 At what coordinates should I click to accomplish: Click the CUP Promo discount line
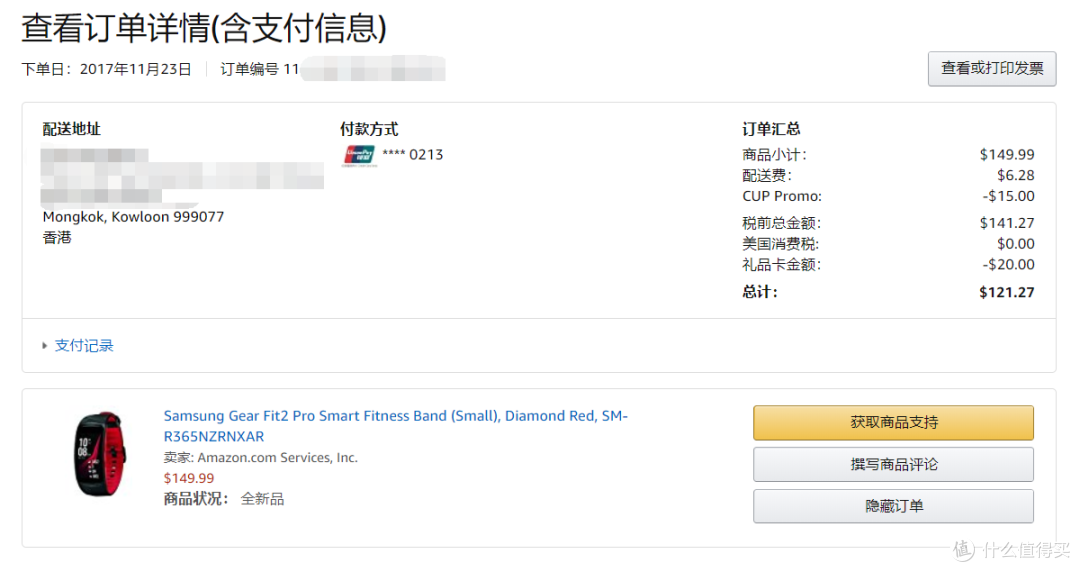click(888, 196)
